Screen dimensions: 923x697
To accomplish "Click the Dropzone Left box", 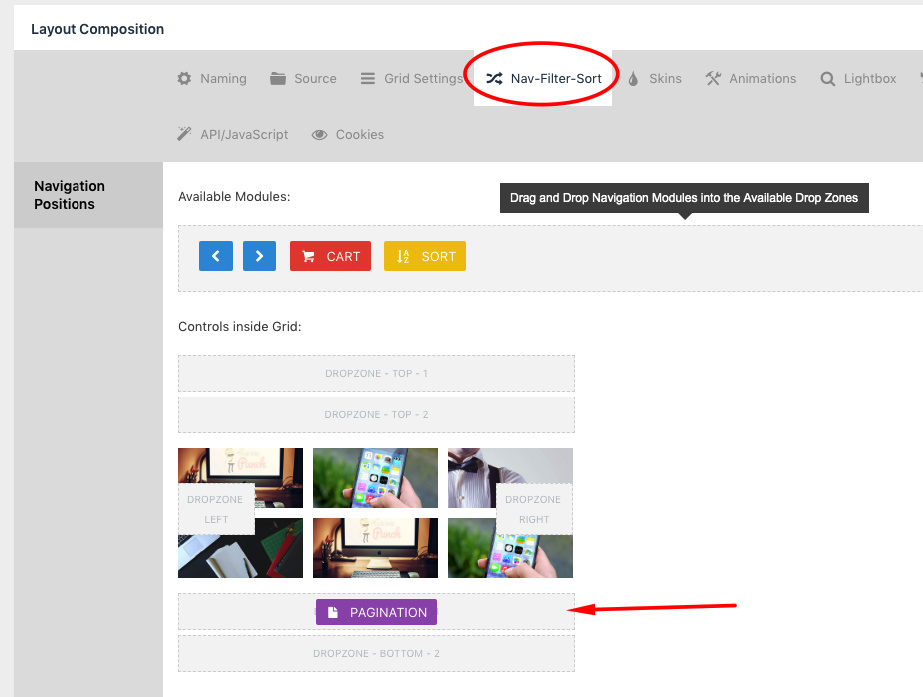I will click(x=216, y=509).
